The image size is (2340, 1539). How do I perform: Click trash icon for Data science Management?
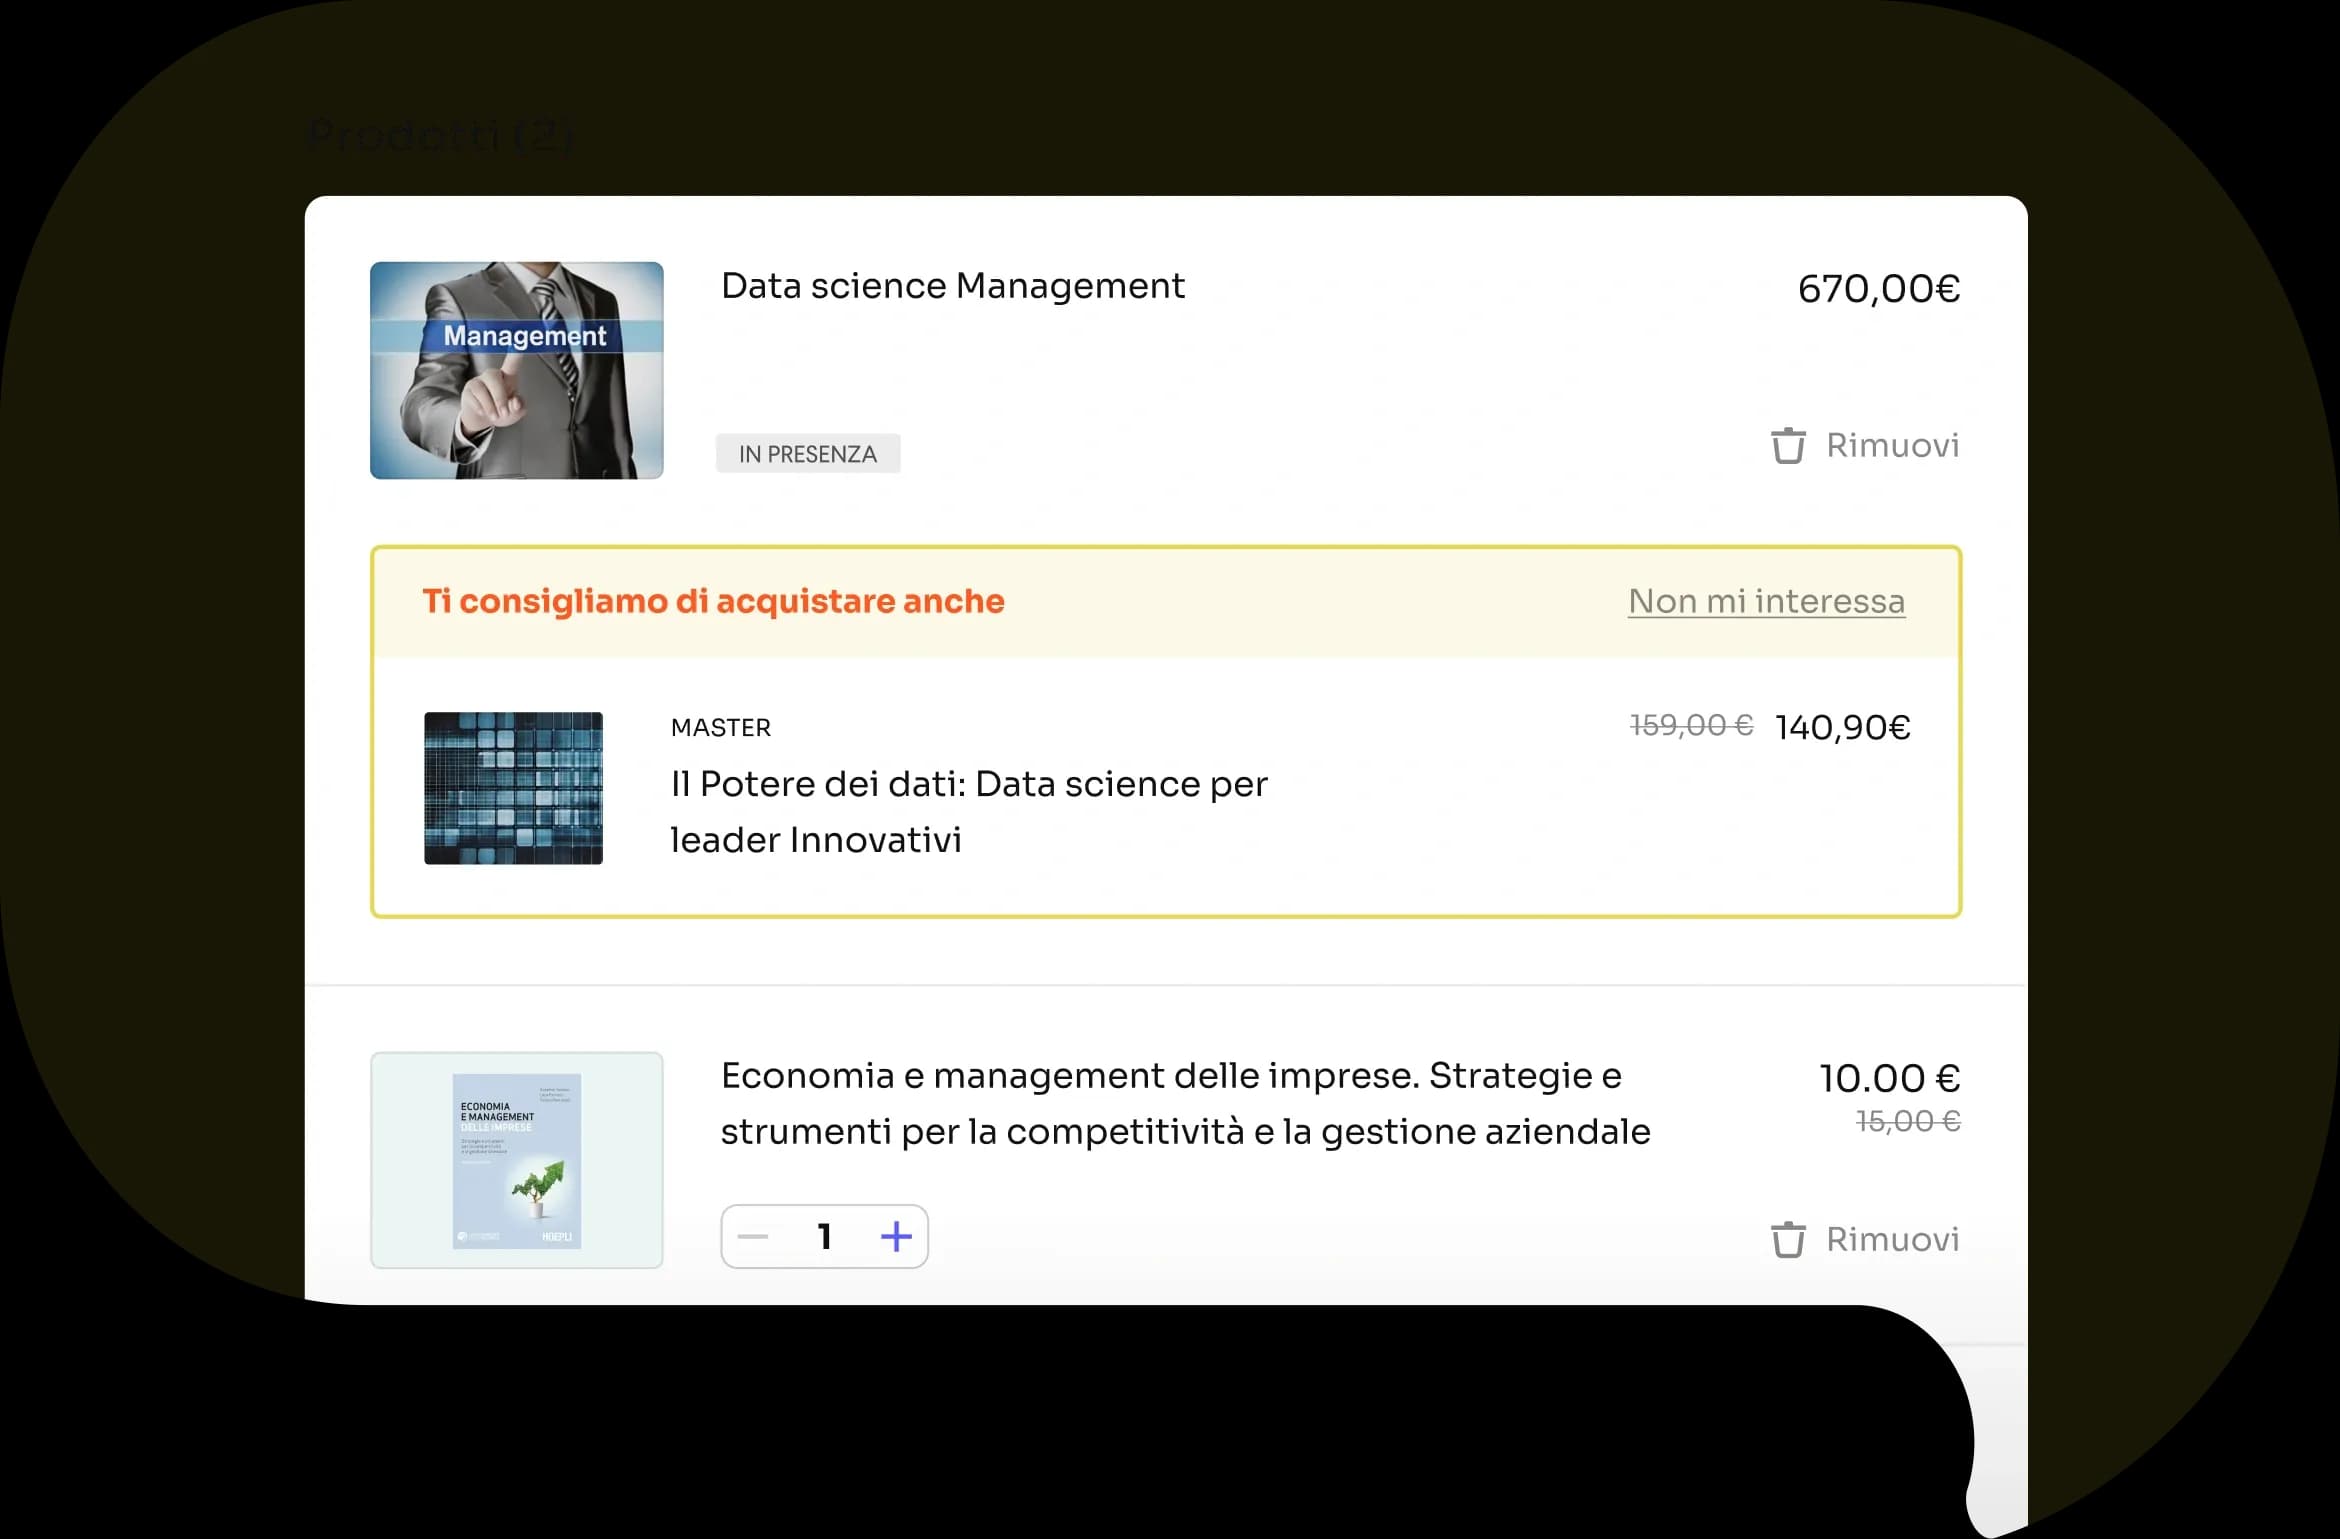pyautogui.click(x=1788, y=446)
